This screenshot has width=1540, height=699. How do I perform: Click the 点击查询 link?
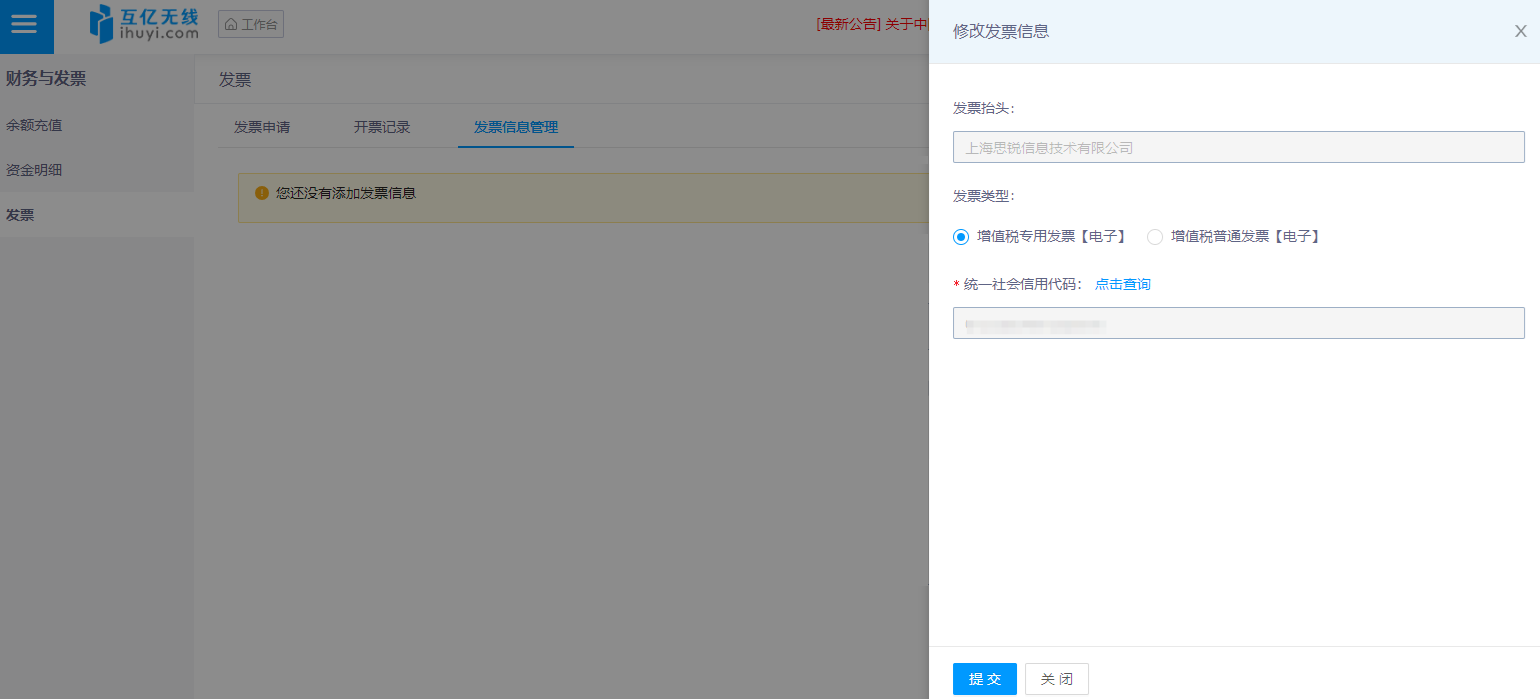click(x=1122, y=284)
